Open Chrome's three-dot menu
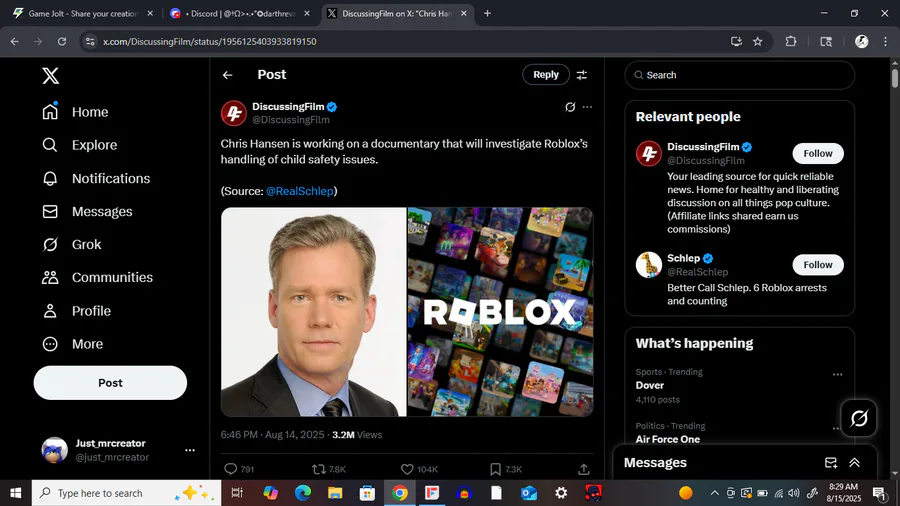 coord(885,41)
